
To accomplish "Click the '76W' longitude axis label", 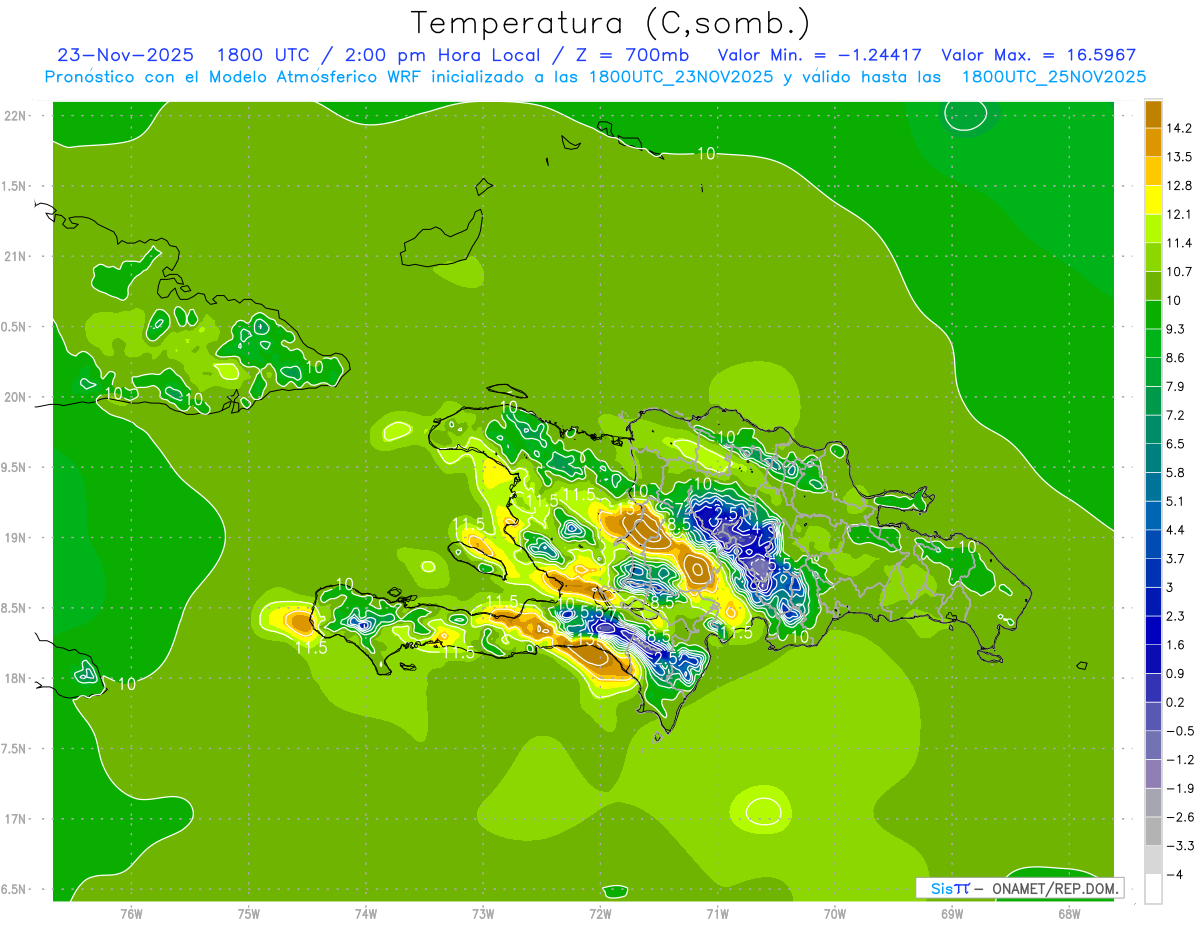I will [x=131, y=913].
